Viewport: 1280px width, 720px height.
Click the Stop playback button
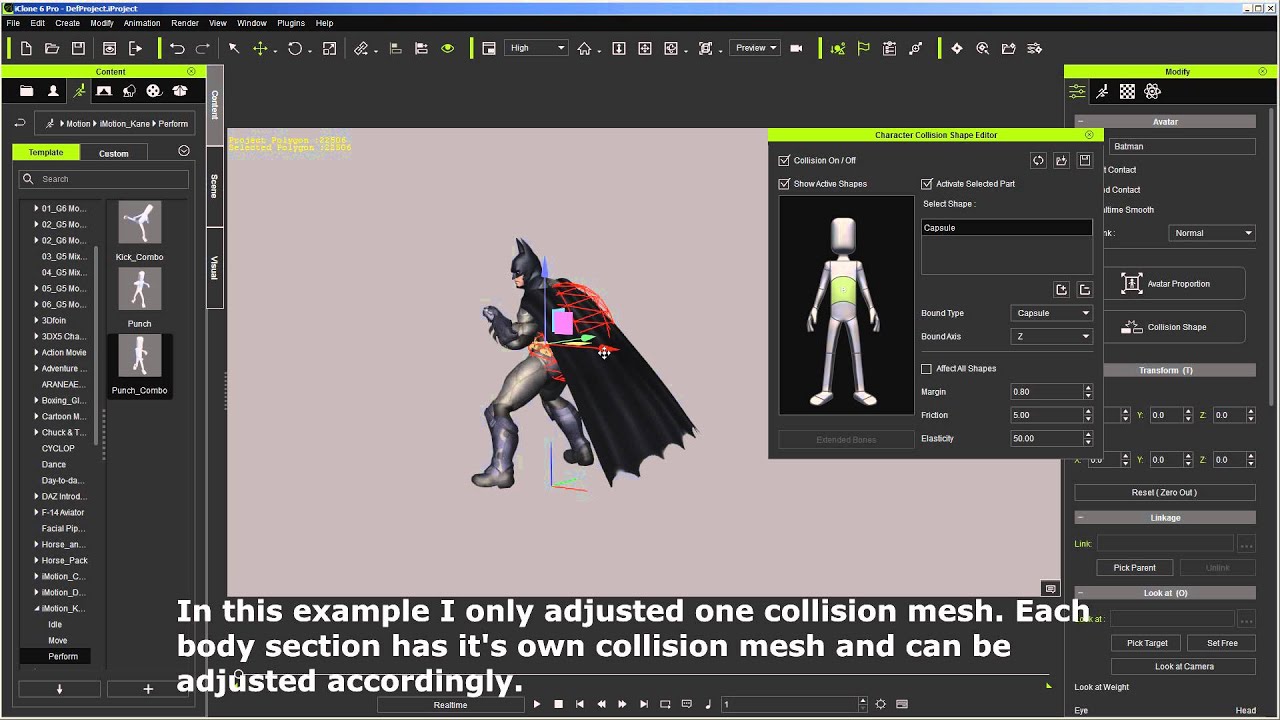(x=558, y=705)
